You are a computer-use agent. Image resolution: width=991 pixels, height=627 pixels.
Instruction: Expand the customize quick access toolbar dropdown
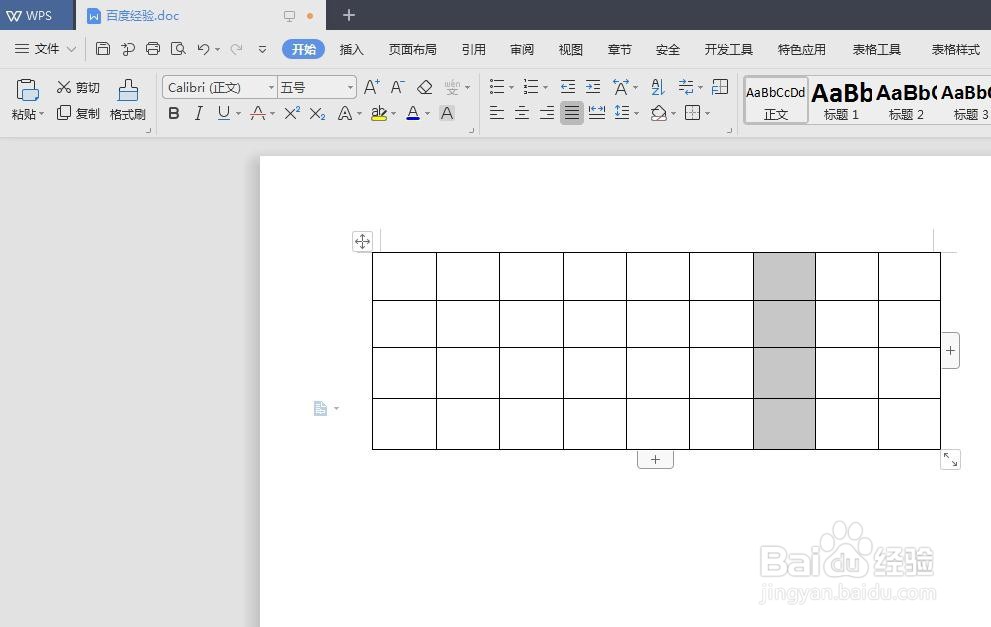(262, 49)
